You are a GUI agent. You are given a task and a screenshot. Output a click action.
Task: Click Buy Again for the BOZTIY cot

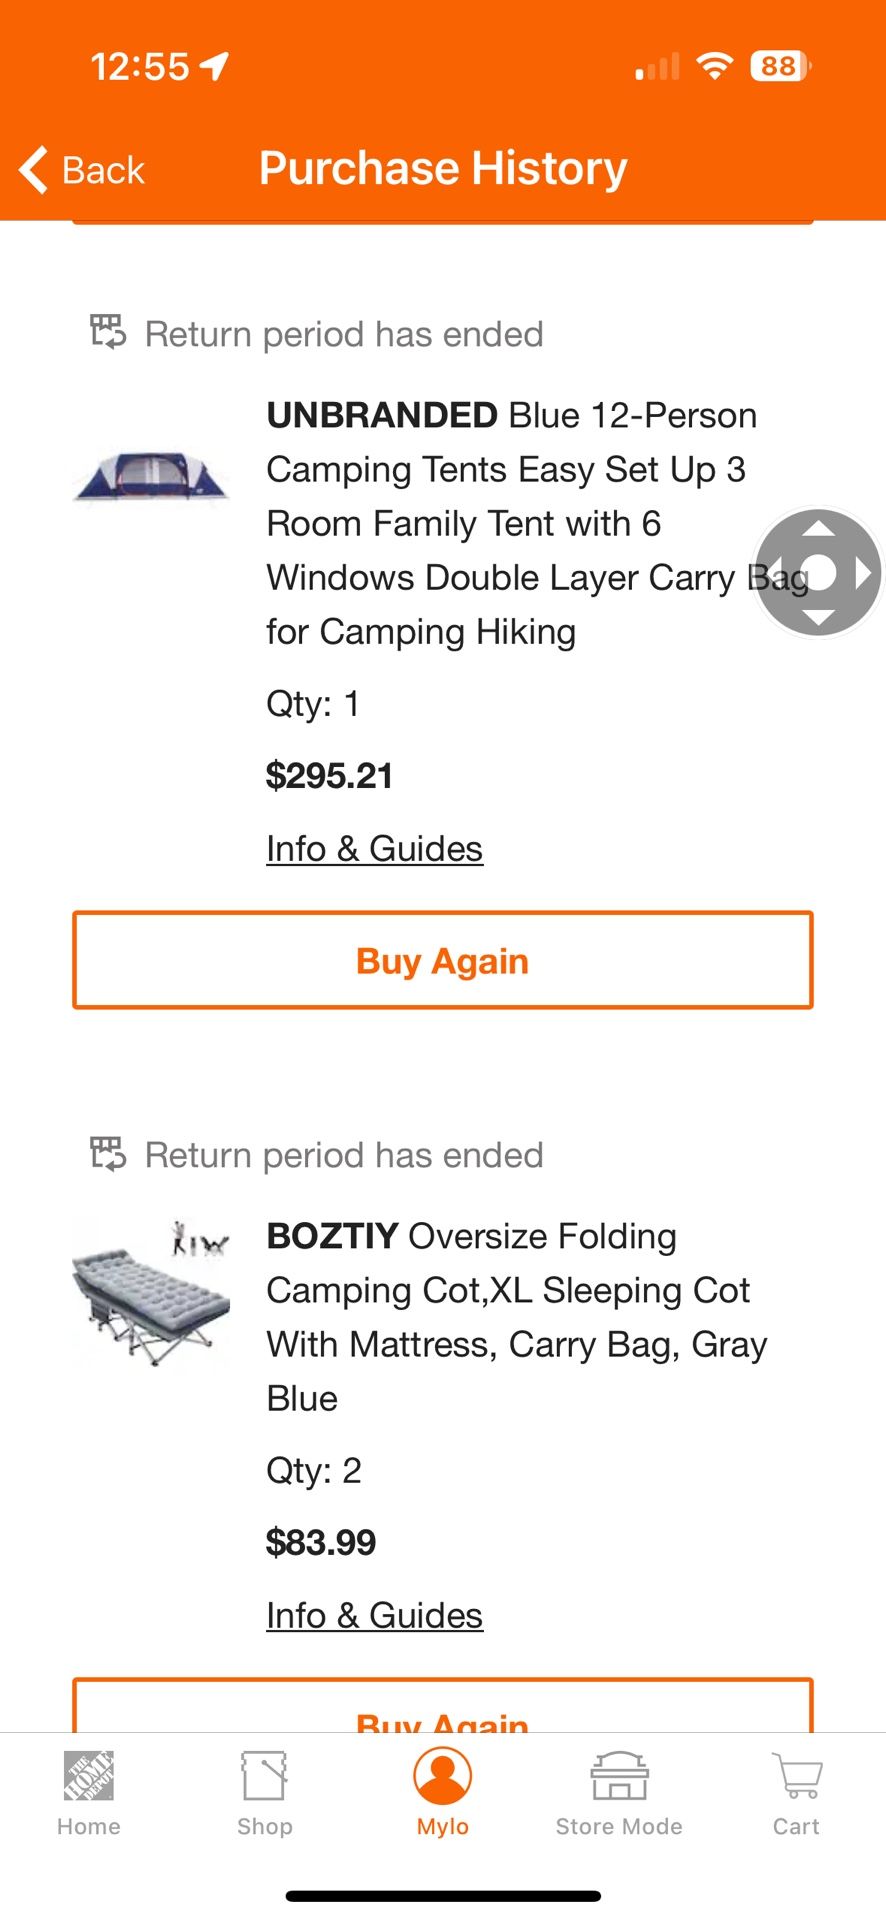(x=442, y=1712)
